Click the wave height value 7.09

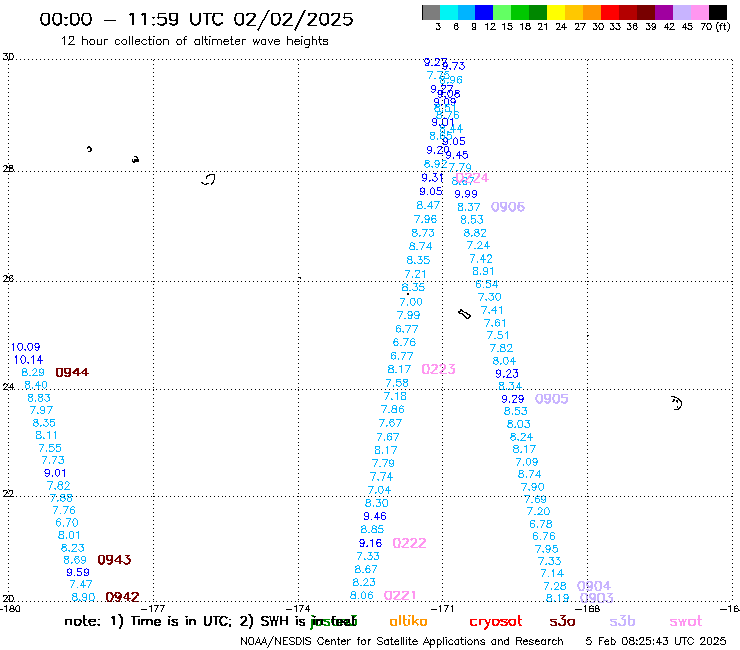tap(527, 462)
